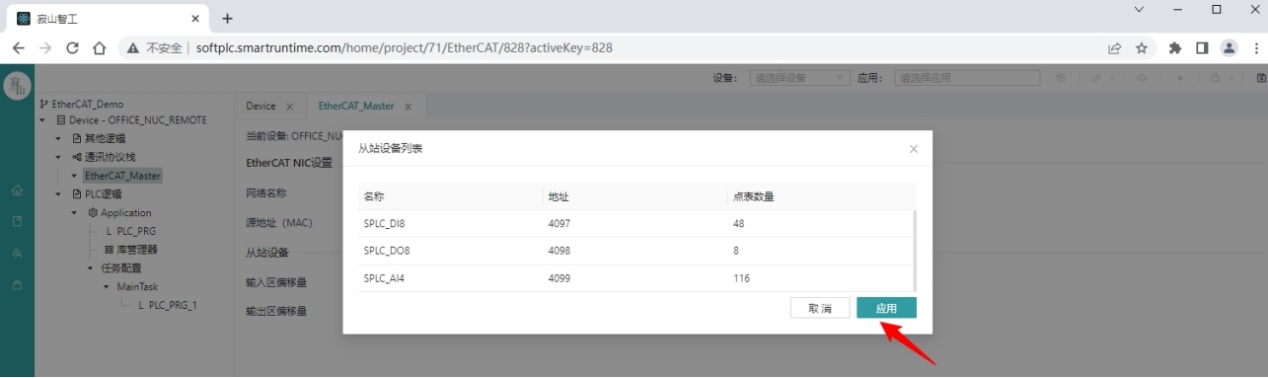The width and height of the screenshot is (1268, 378).
Task: Open the dropdown arrow beside link icon
Action: [1111, 77]
